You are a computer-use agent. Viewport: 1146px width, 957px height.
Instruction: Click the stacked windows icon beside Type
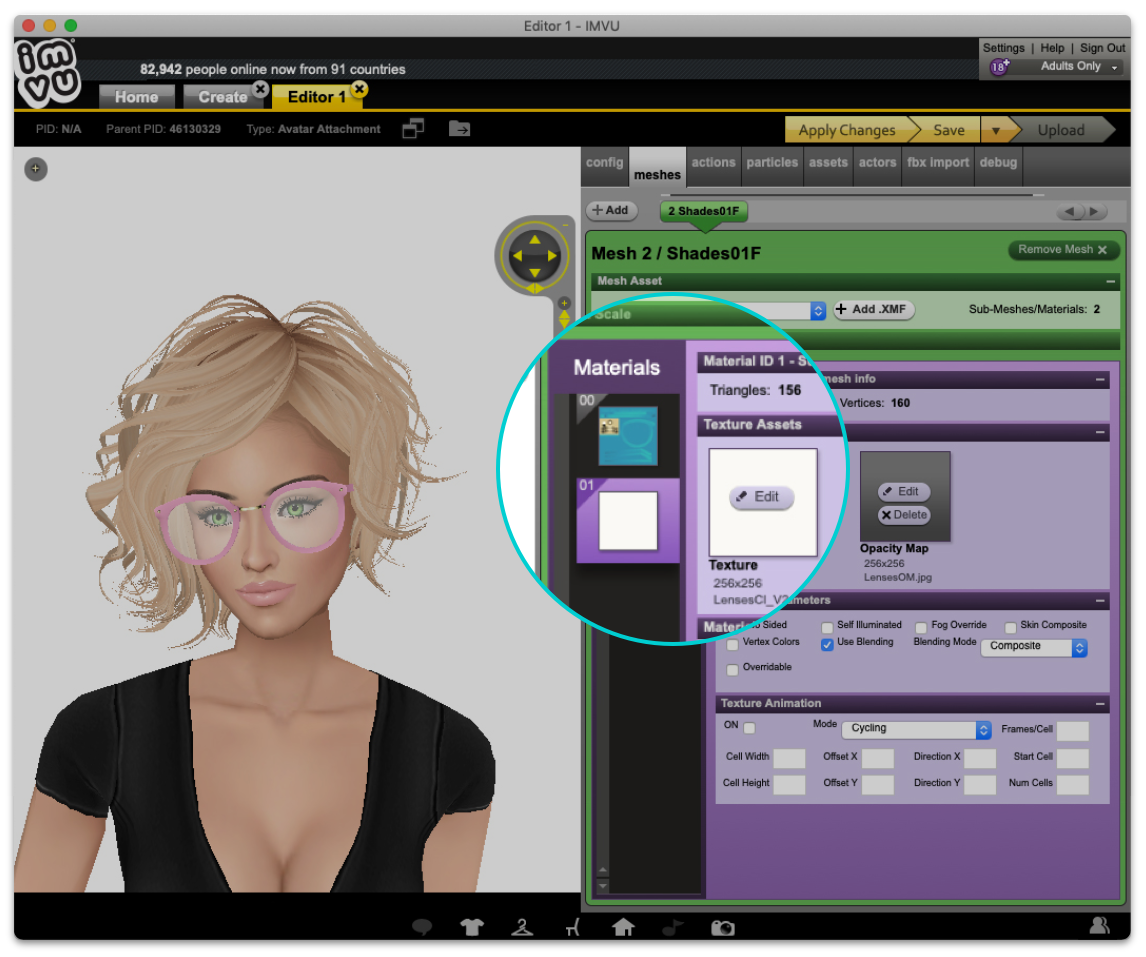(413, 129)
